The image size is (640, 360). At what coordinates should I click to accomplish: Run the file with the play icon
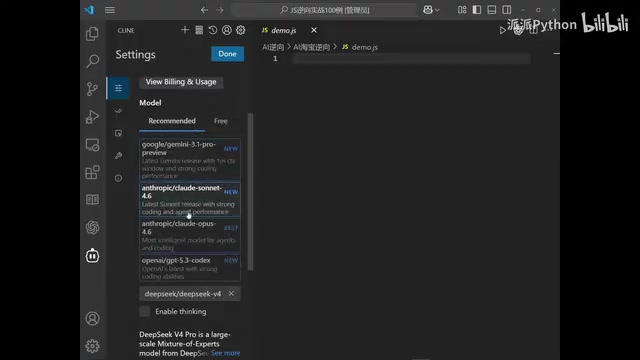pyautogui.click(x=503, y=30)
